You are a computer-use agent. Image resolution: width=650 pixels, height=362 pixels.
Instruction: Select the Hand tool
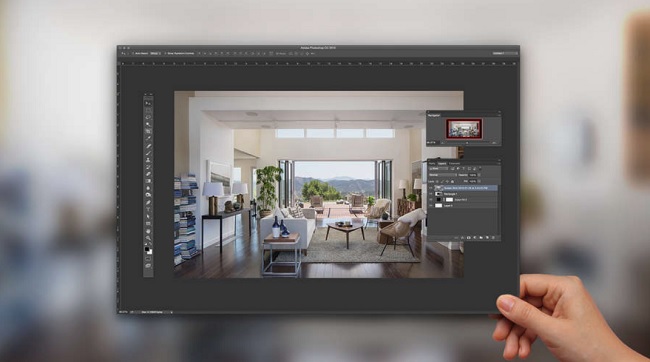148,231
